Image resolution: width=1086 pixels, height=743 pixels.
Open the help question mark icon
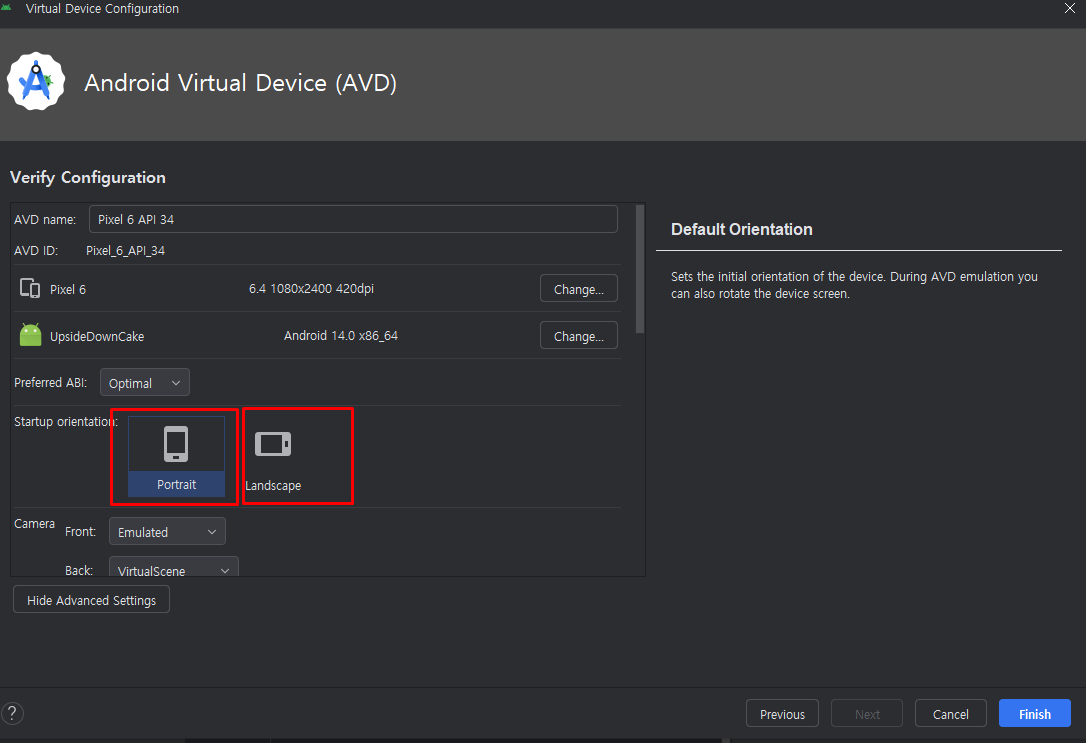point(12,713)
